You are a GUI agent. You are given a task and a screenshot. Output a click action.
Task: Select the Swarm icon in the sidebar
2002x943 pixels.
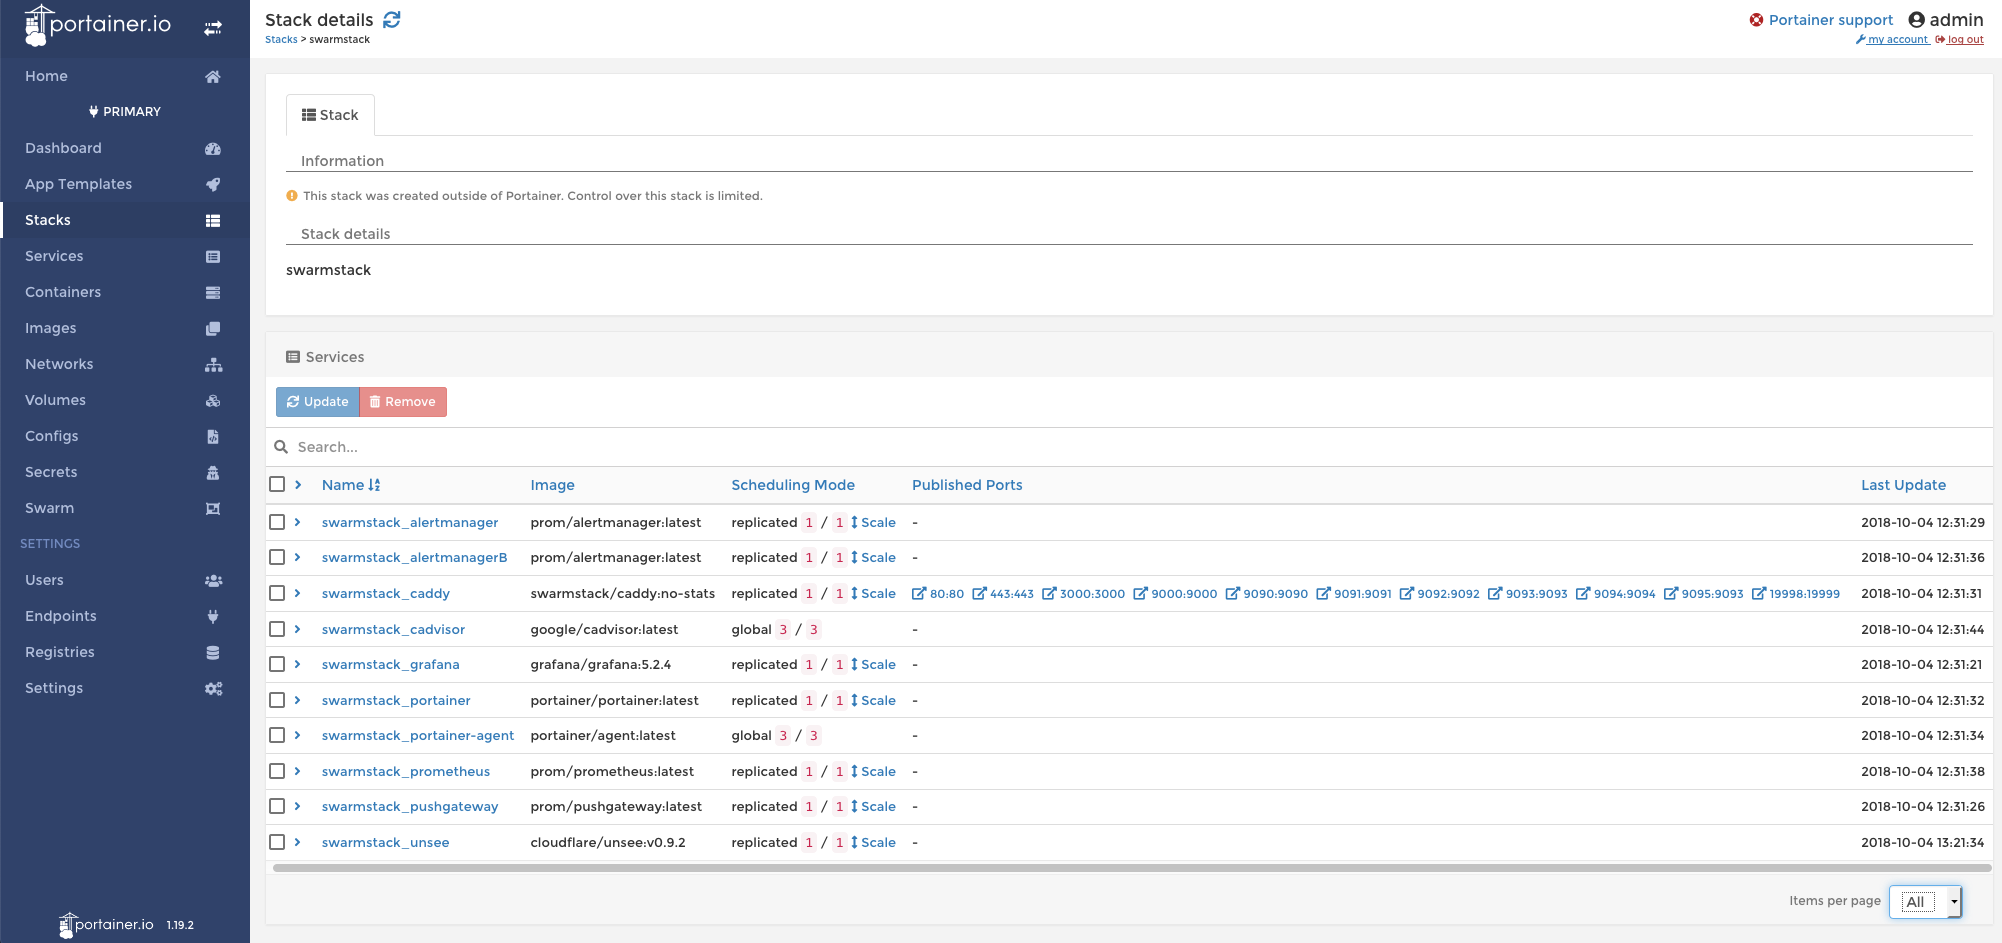[x=213, y=508]
